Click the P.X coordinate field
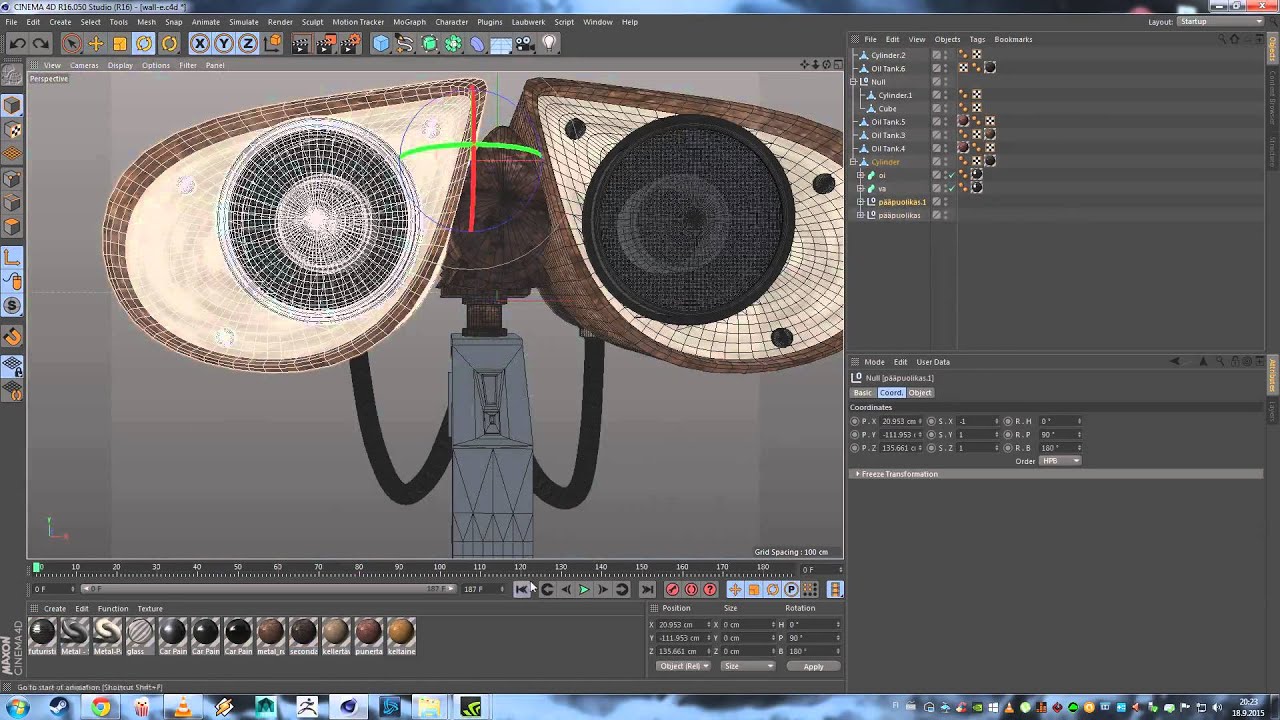The image size is (1280, 720). click(897, 421)
